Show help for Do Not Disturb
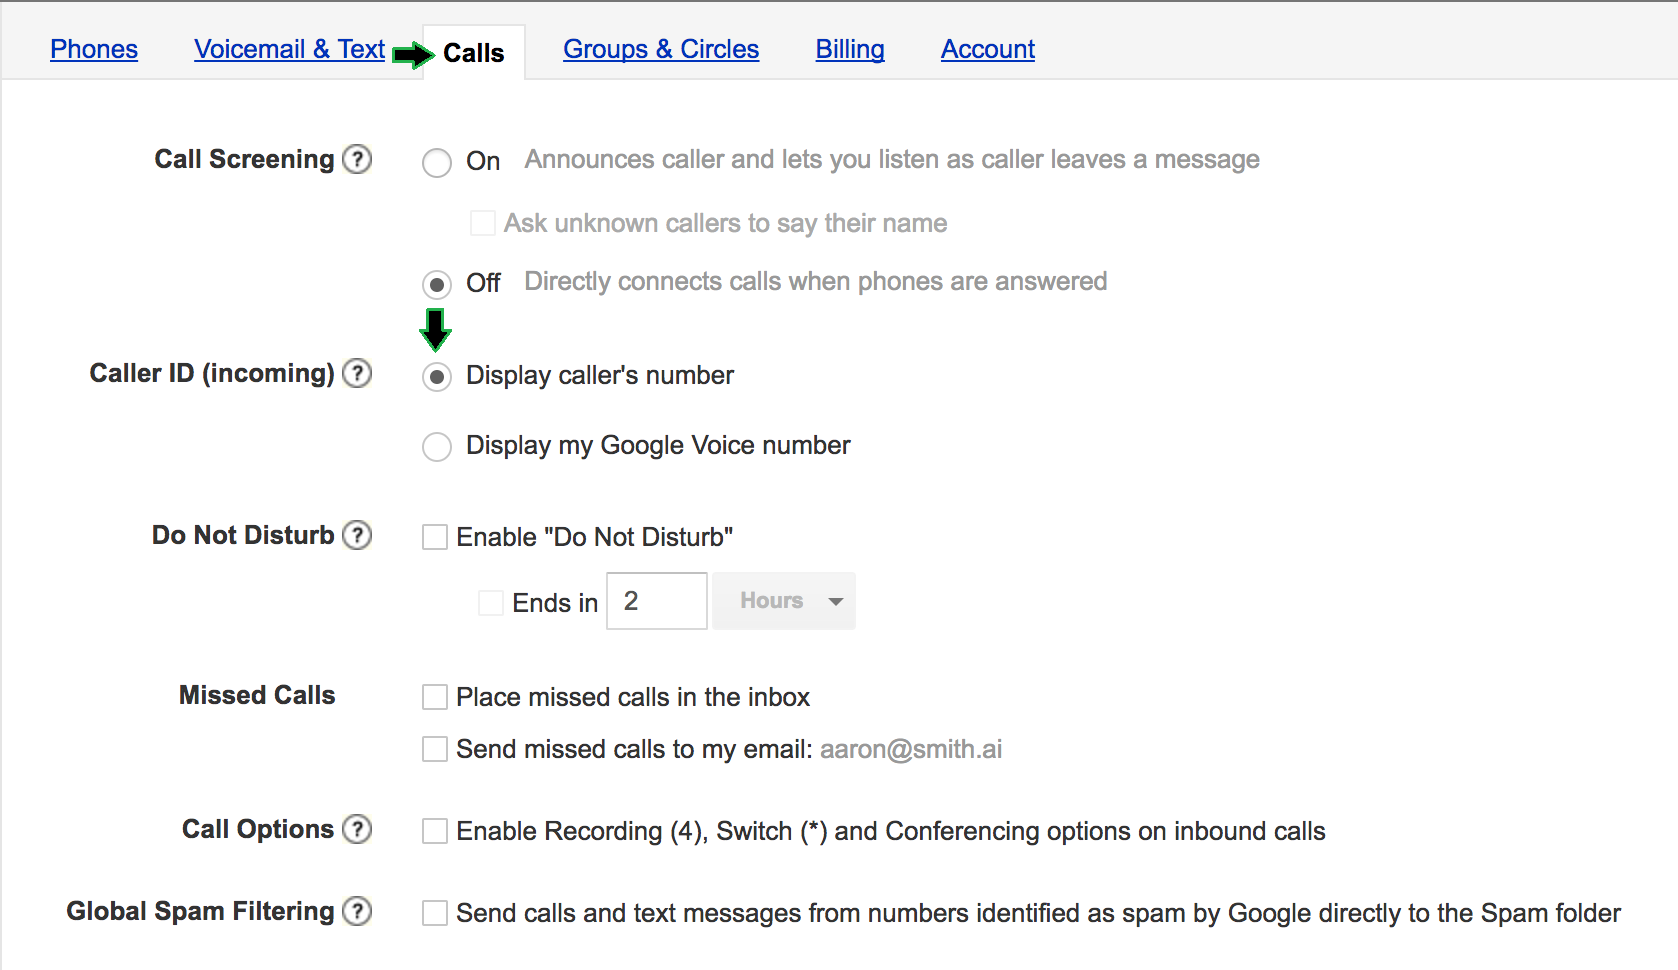Viewport: 1678px width, 970px height. 357,535
